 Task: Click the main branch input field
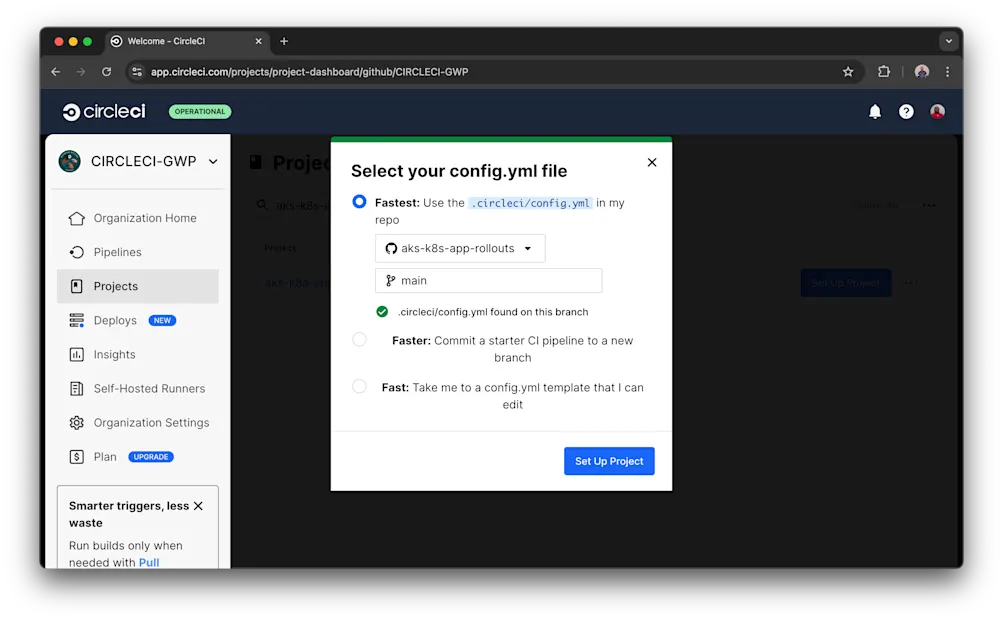tap(488, 280)
